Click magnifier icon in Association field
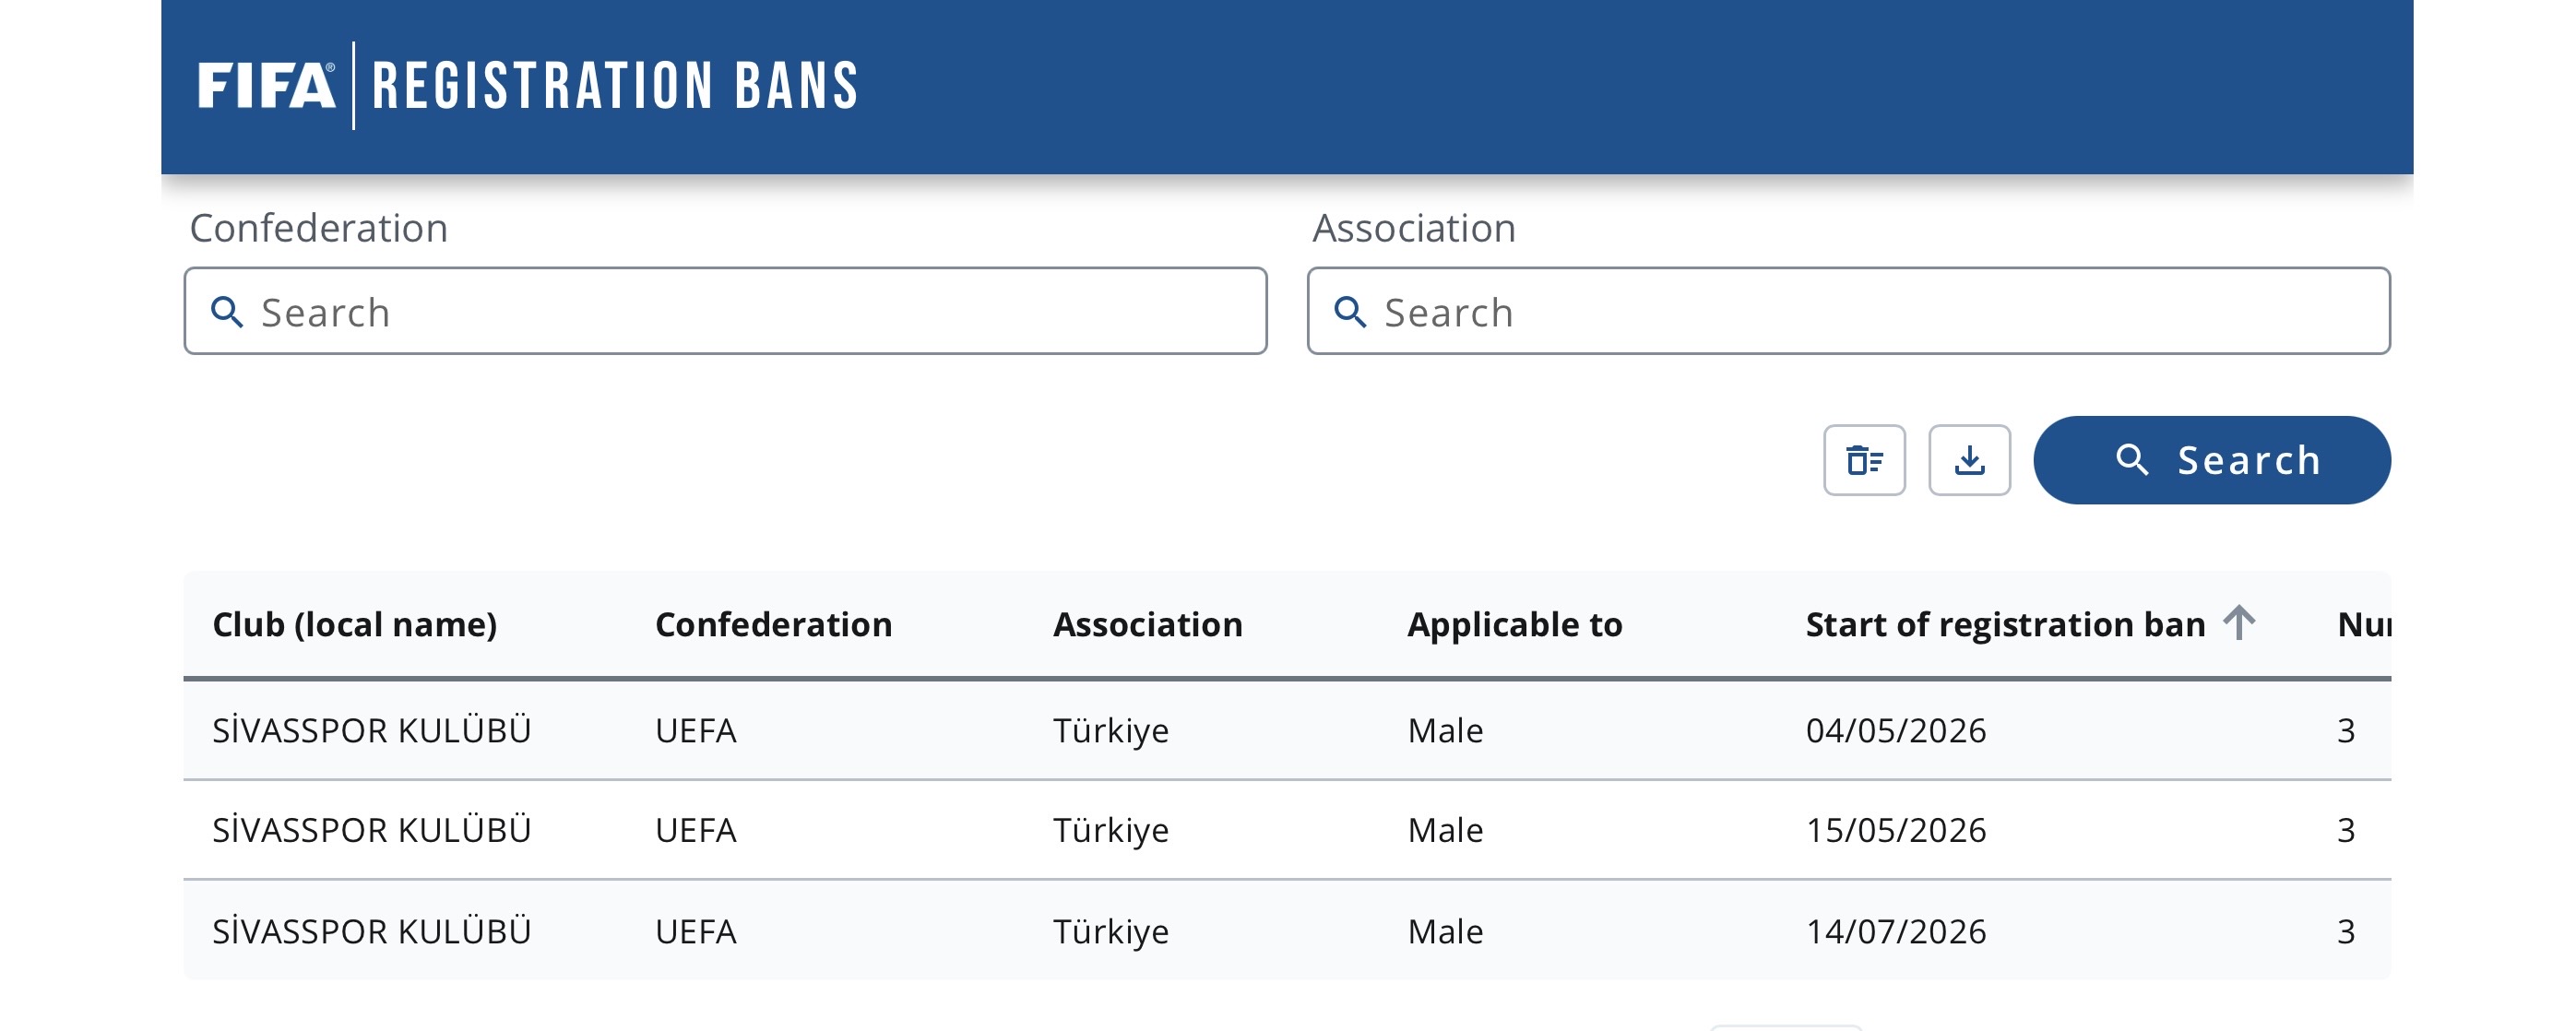The width and height of the screenshot is (2576, 1031). [1350, 312]
